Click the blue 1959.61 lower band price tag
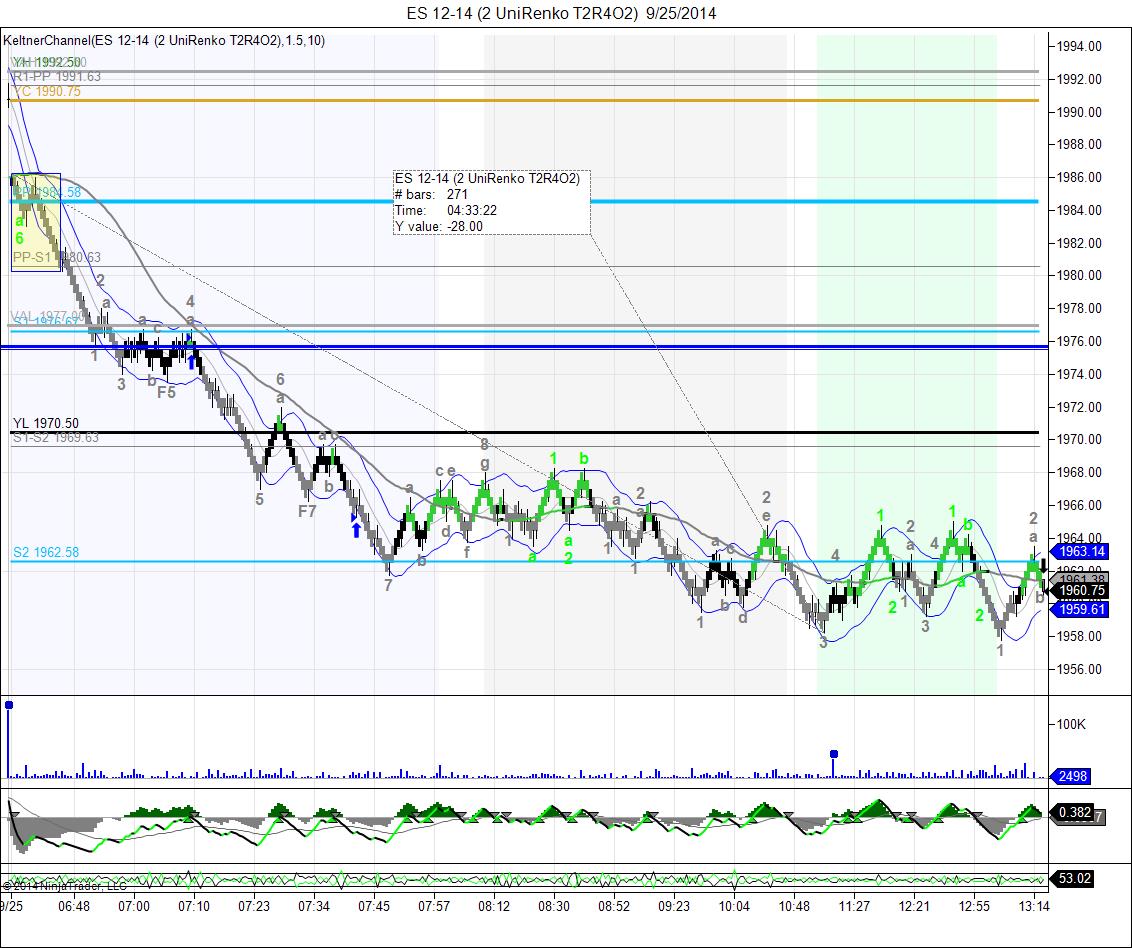Screen dimensions: 1132x948 pos(1081,609)
